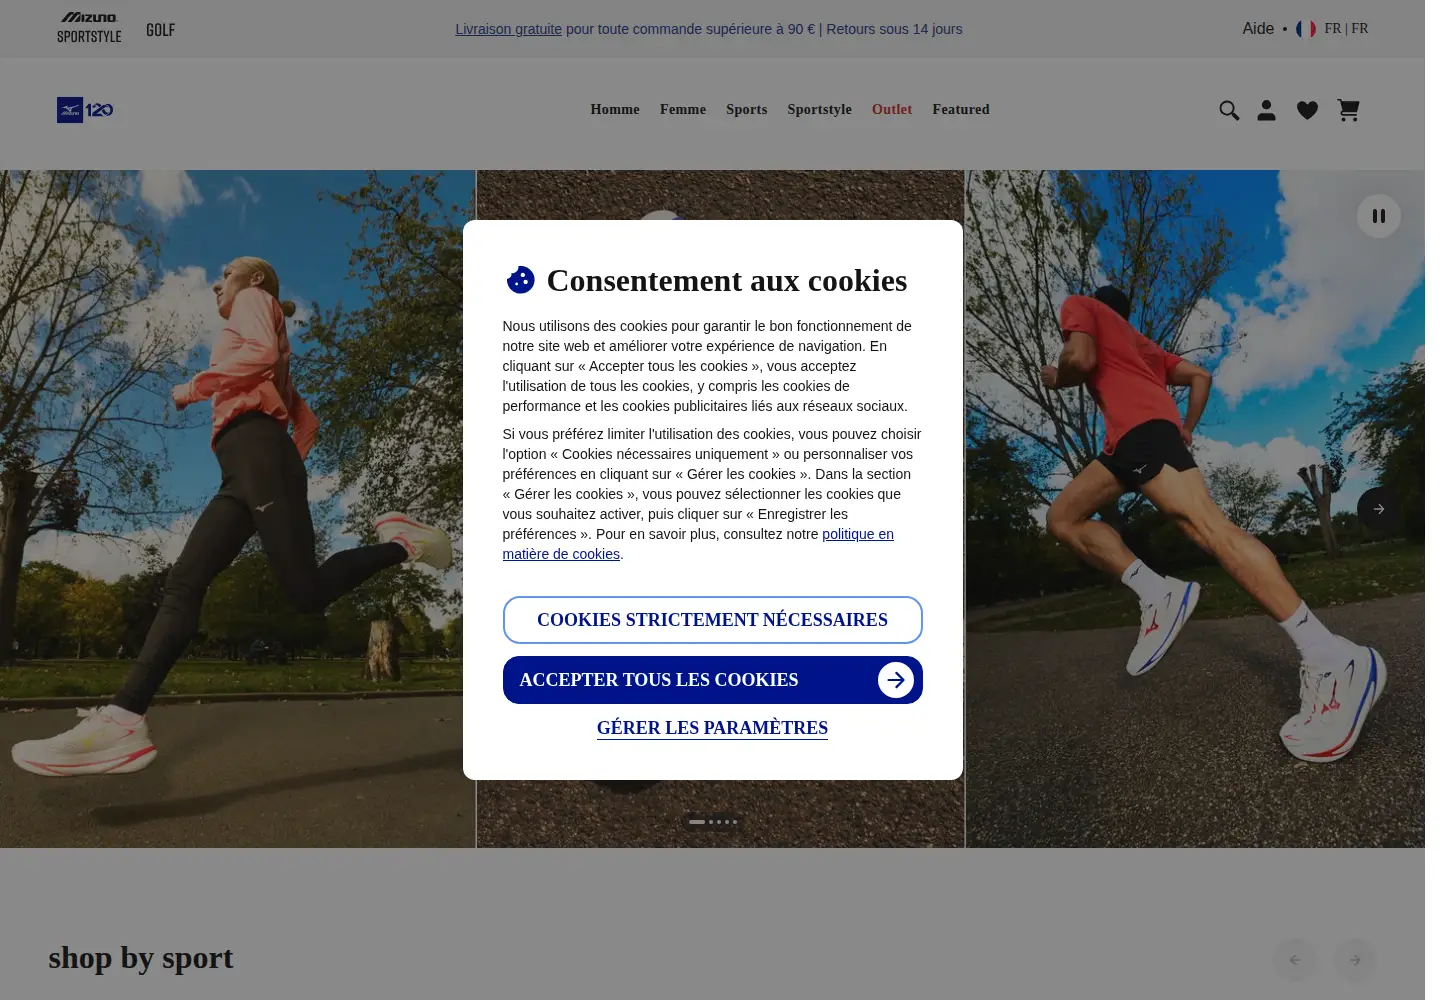Open the Aide help link
The height and width of the screenshot is (1000, 1440).
(x=1258, y=29)
